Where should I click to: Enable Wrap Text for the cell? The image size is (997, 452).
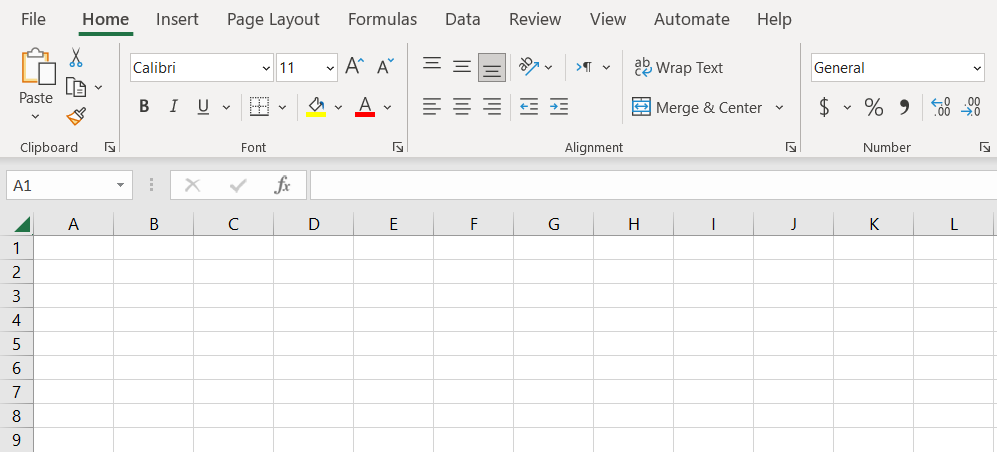pos(678,68)
